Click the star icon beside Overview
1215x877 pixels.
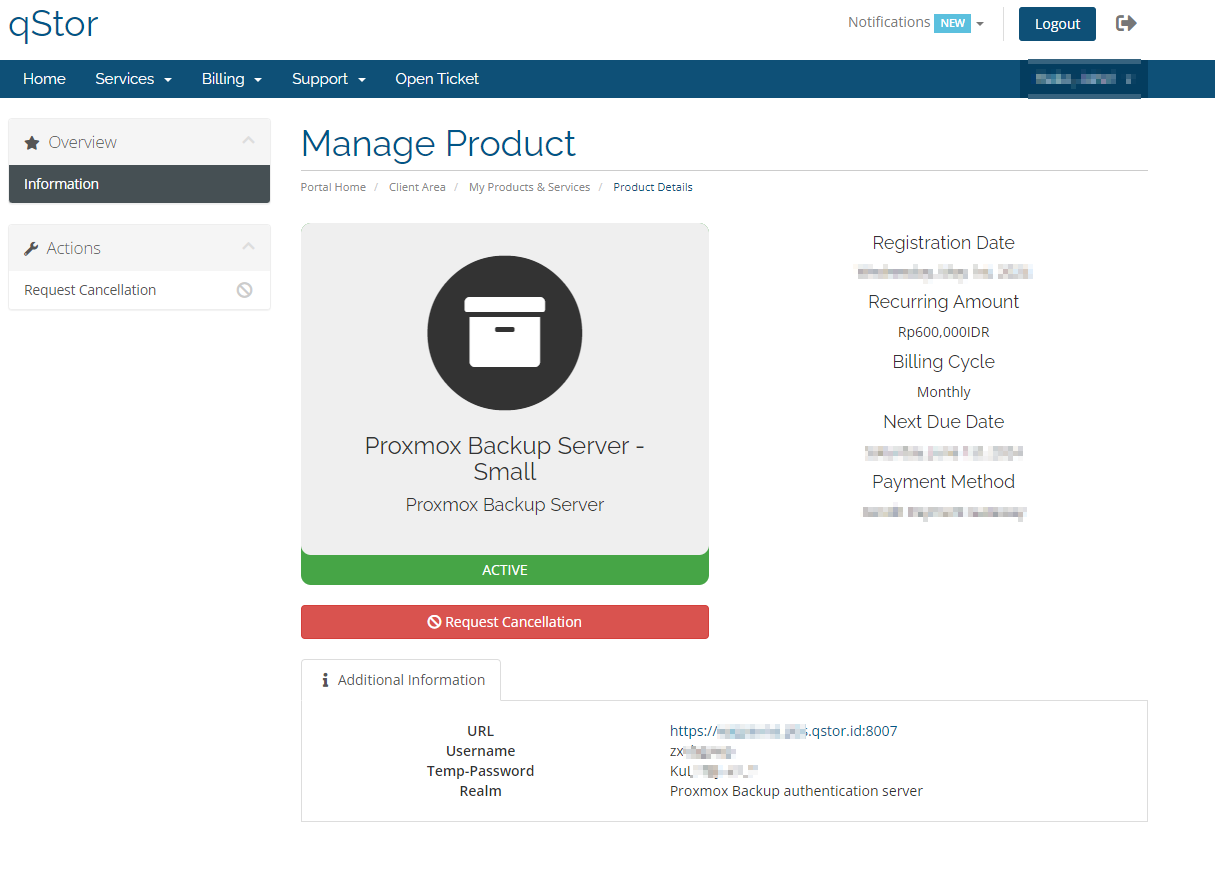point(32,143)
